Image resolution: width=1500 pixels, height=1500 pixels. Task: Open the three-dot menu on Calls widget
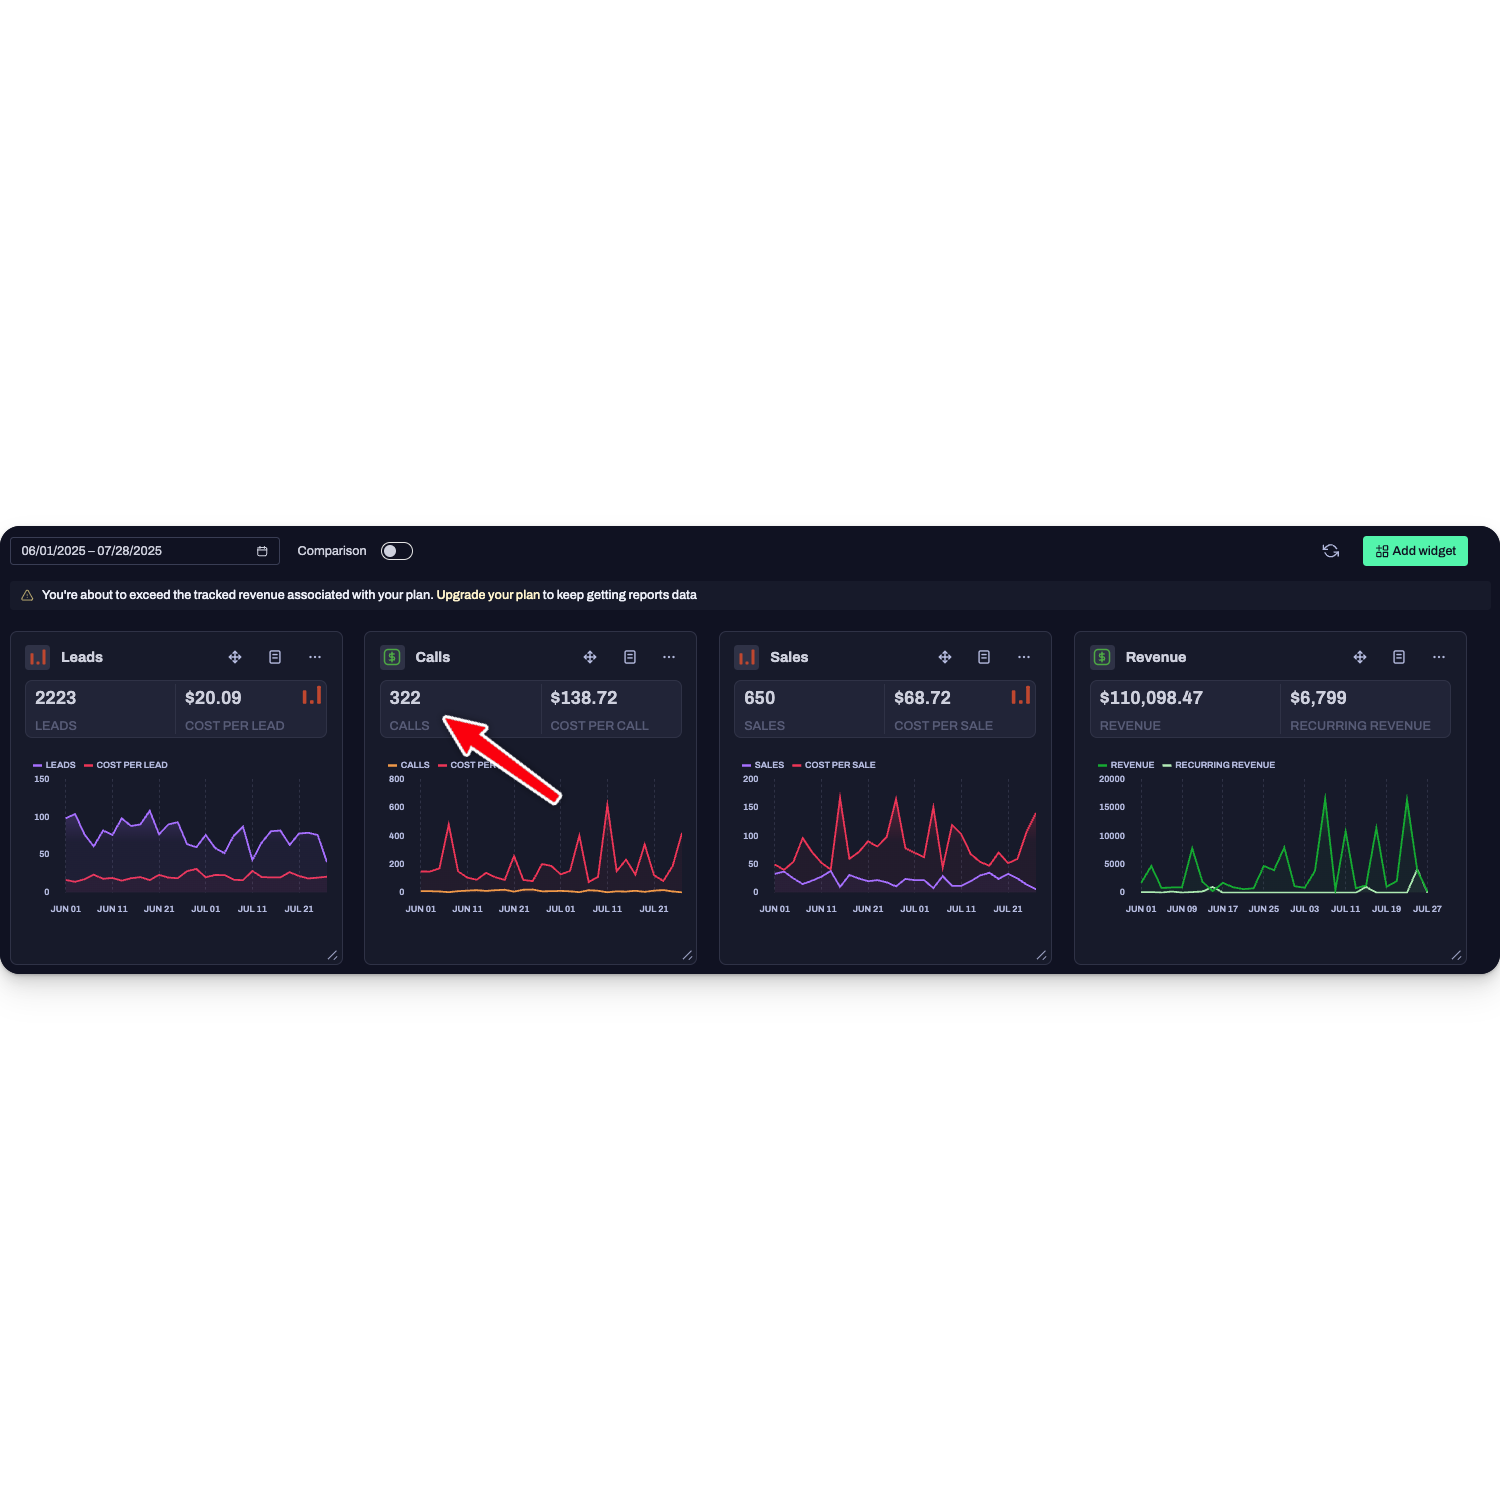click(669, 657)
